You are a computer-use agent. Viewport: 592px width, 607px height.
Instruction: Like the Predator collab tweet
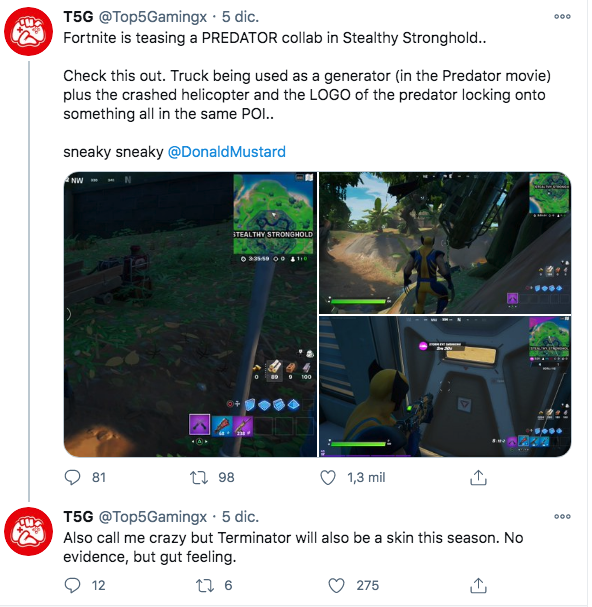pyautogui.click(x=328, y=477)
